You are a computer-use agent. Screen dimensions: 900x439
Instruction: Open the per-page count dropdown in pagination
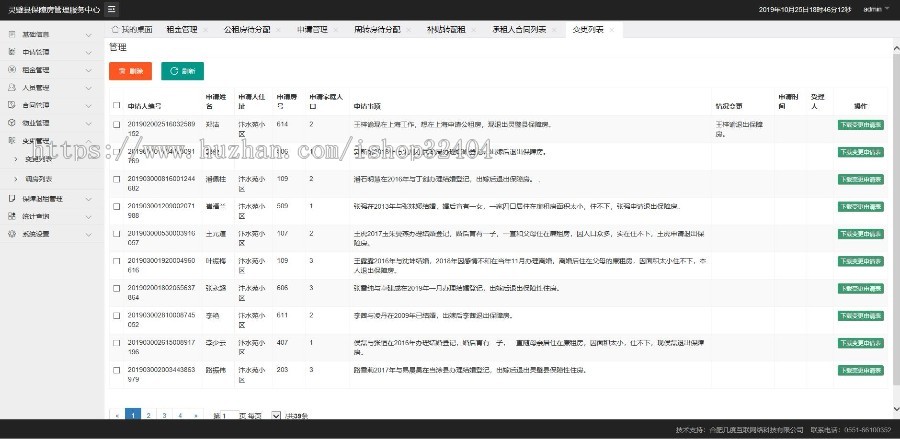pyautogui.click(x=276, y=415)
